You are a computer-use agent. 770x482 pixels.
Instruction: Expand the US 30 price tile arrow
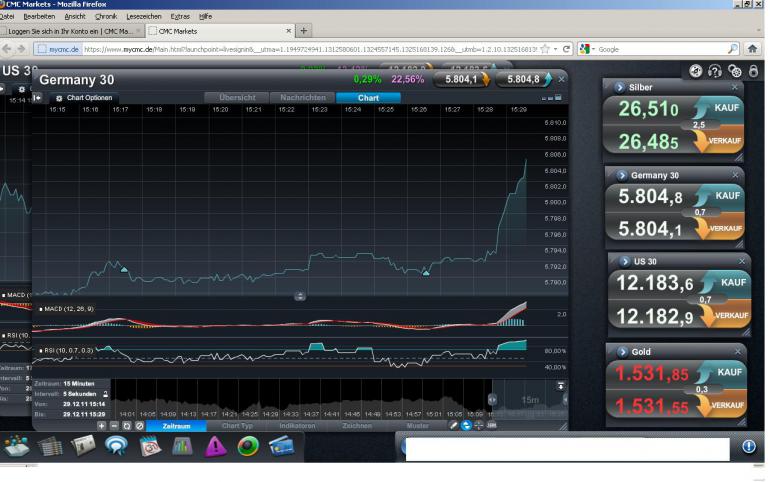pyautogui.click(x=625, y=261)
